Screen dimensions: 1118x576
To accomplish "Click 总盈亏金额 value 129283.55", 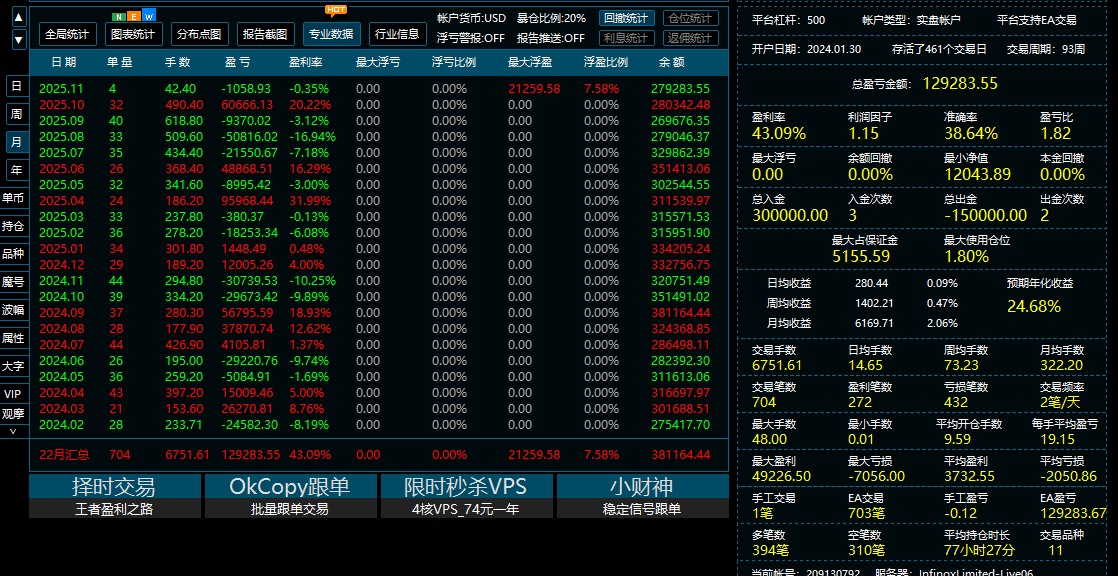I will 960,83.
